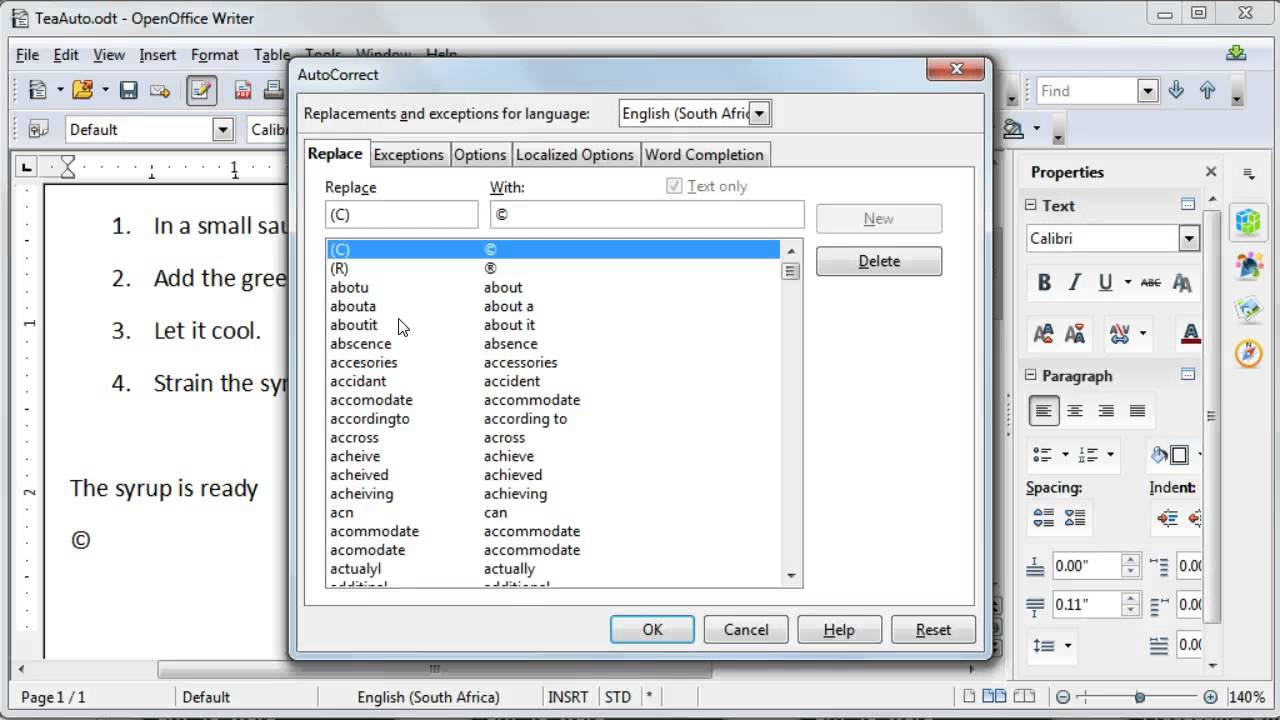Open the Styles and Formatting icon

39,129
